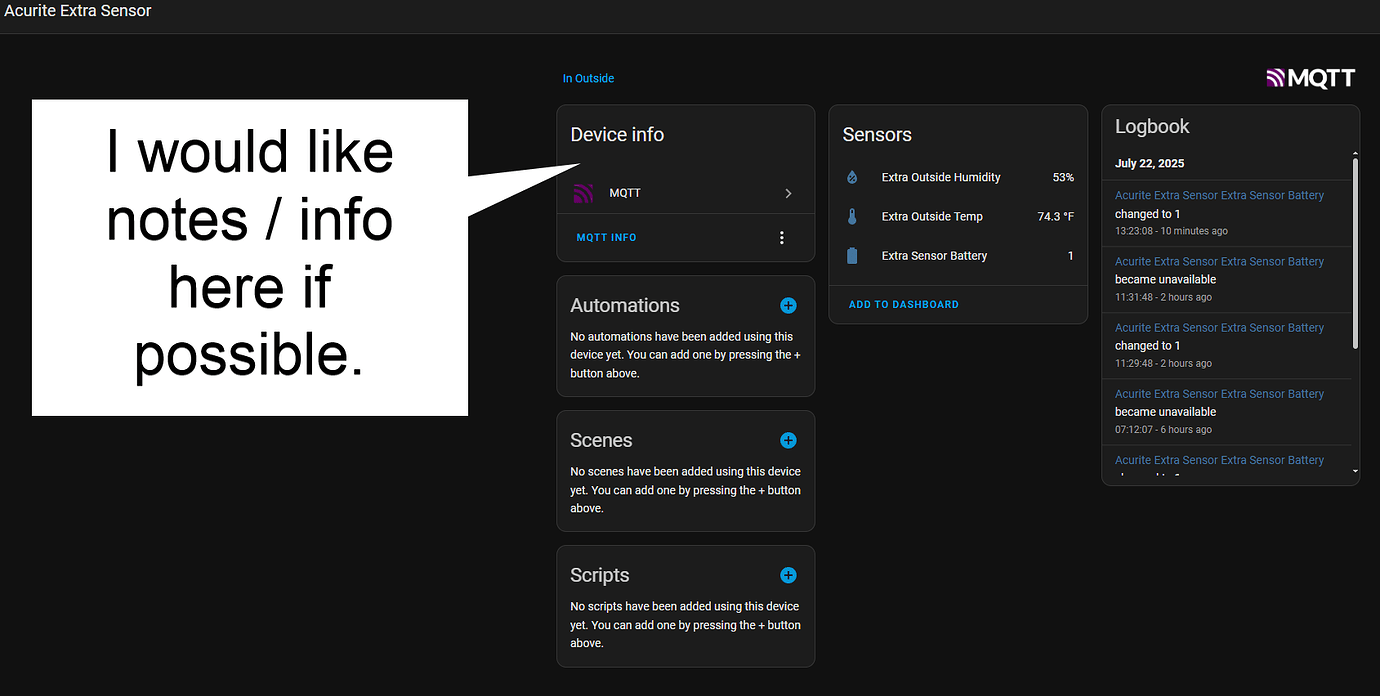Screen dimensions: 1380x696
Task: Click the plus icon to add an automation
Action: coord(788,305)
